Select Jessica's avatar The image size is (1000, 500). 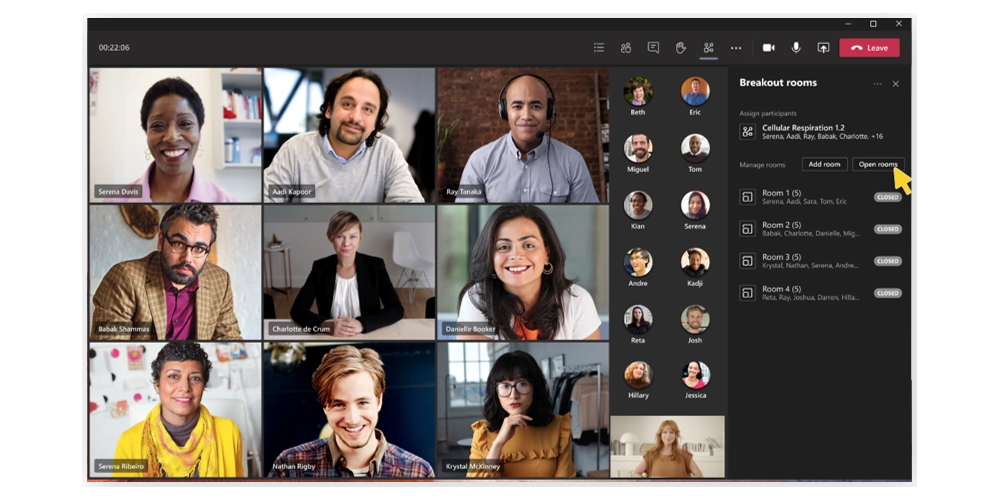click(x=695, y=375)
